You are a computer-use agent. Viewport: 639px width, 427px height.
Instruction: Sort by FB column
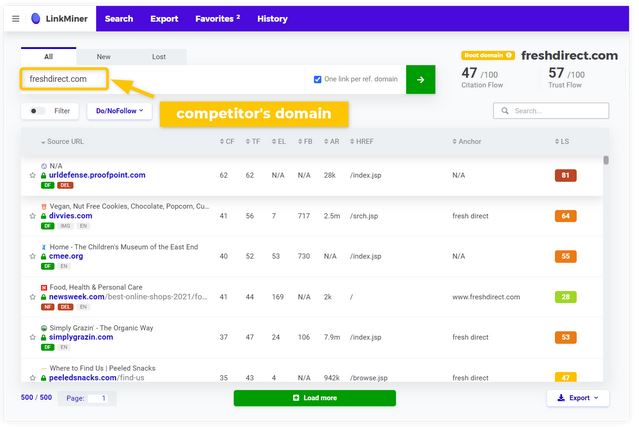pyautogui.click(x=305, y=141)
